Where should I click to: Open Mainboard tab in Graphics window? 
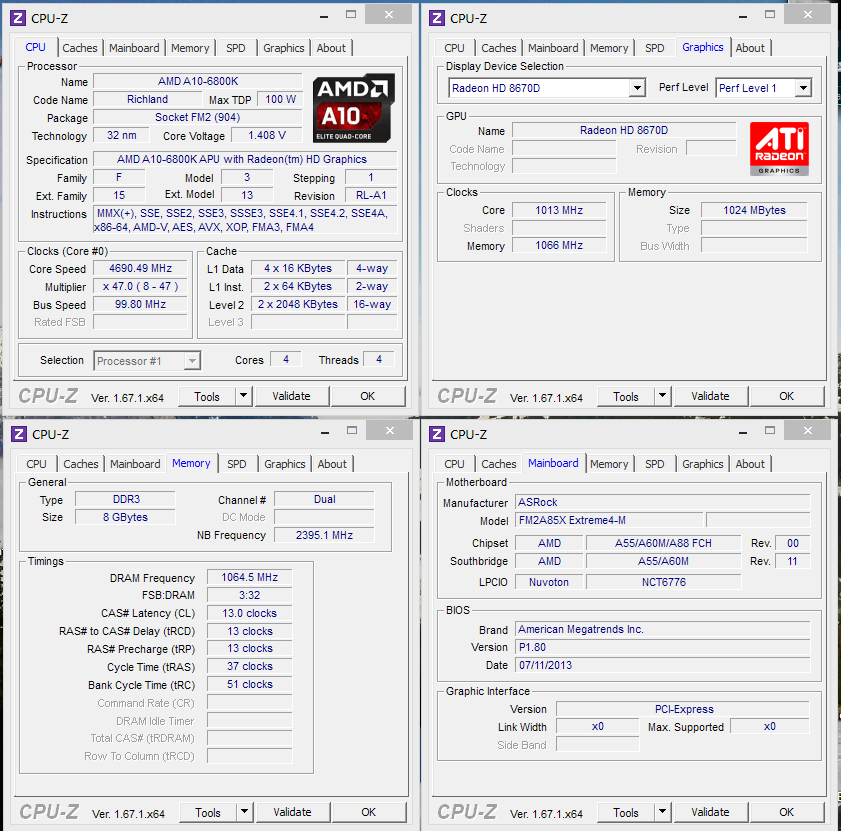[553, 48]
